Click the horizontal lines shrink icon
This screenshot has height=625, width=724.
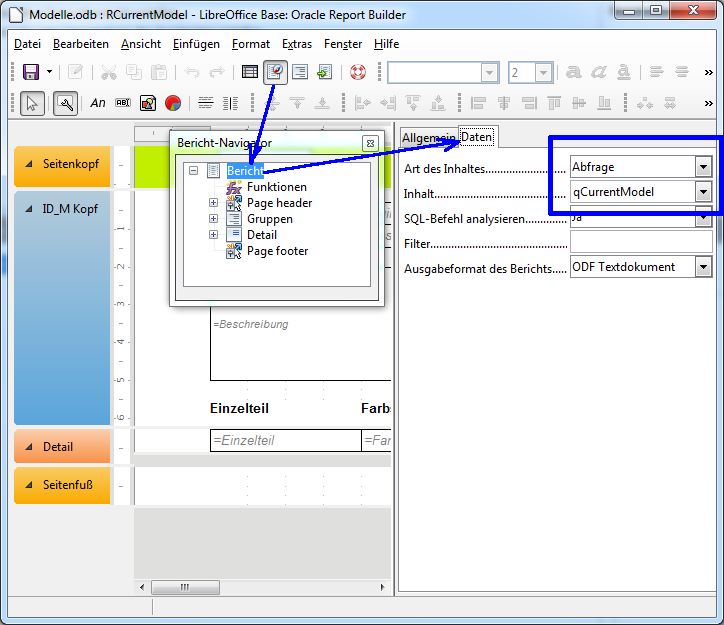pyautogui.click(x=205, y=103)
